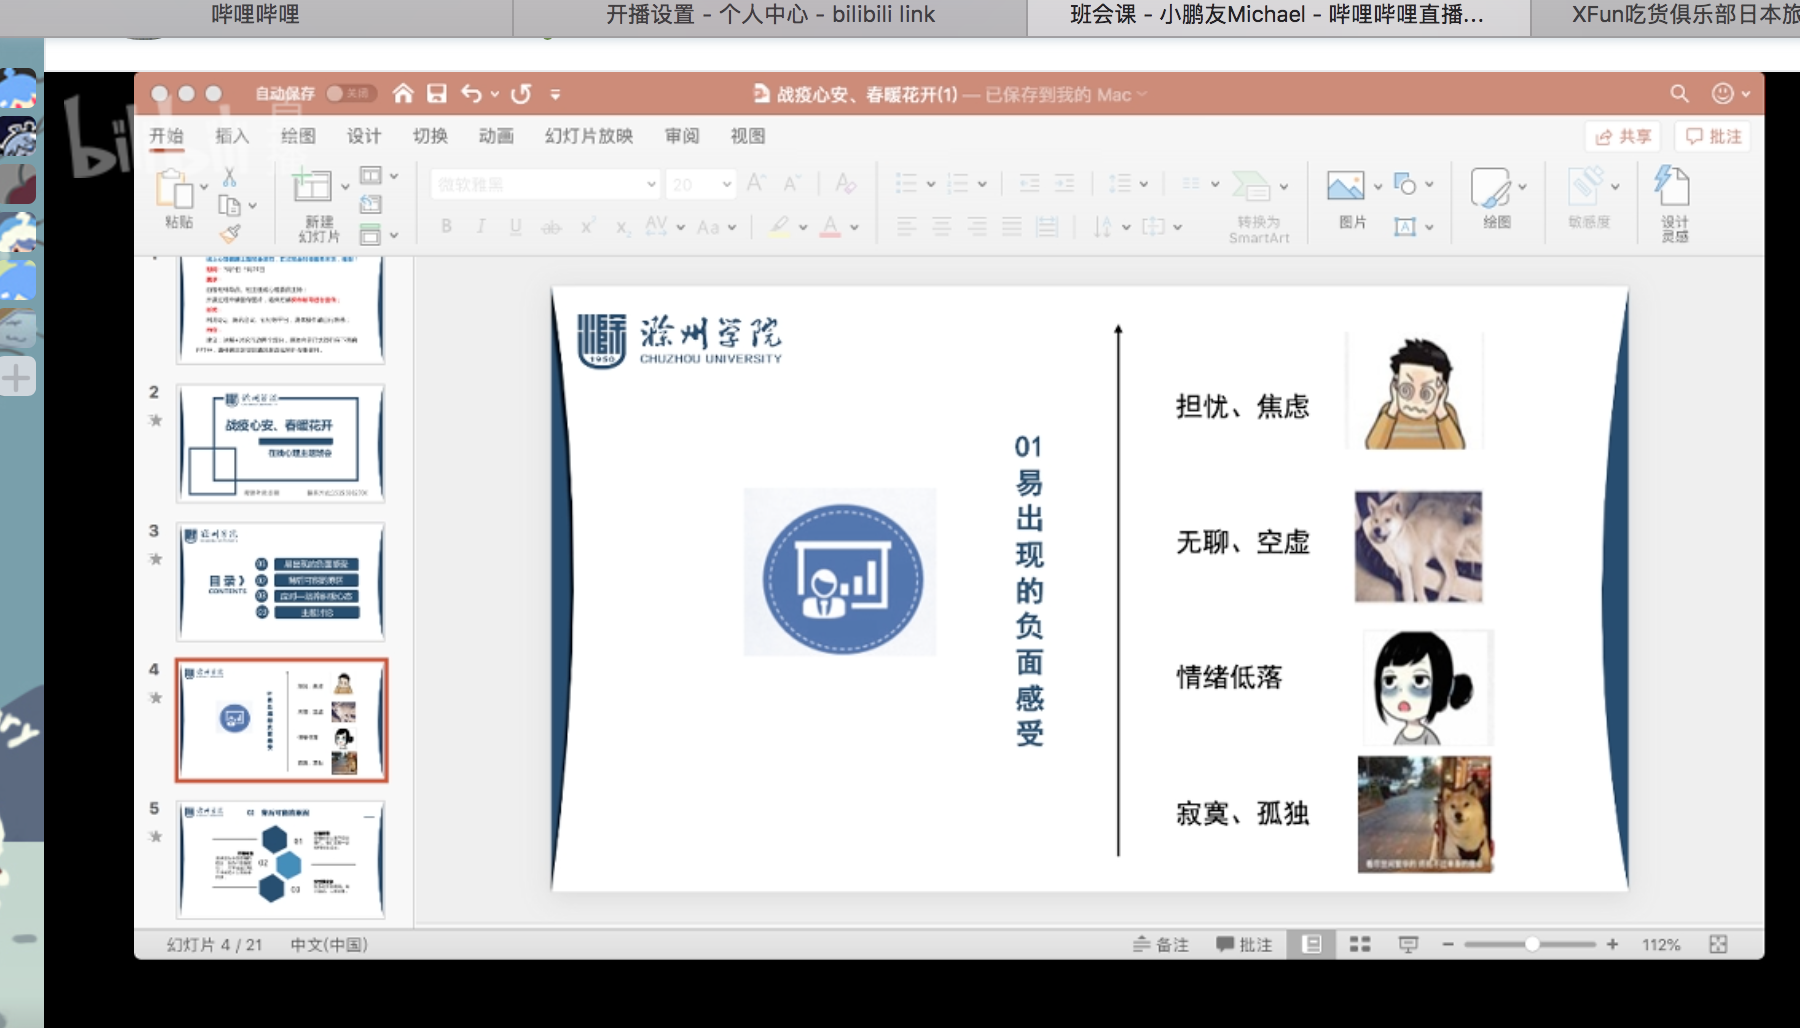Toggle the 自动保存 autosave switch
The image size is (1800, 1028).
click(349, 94)
